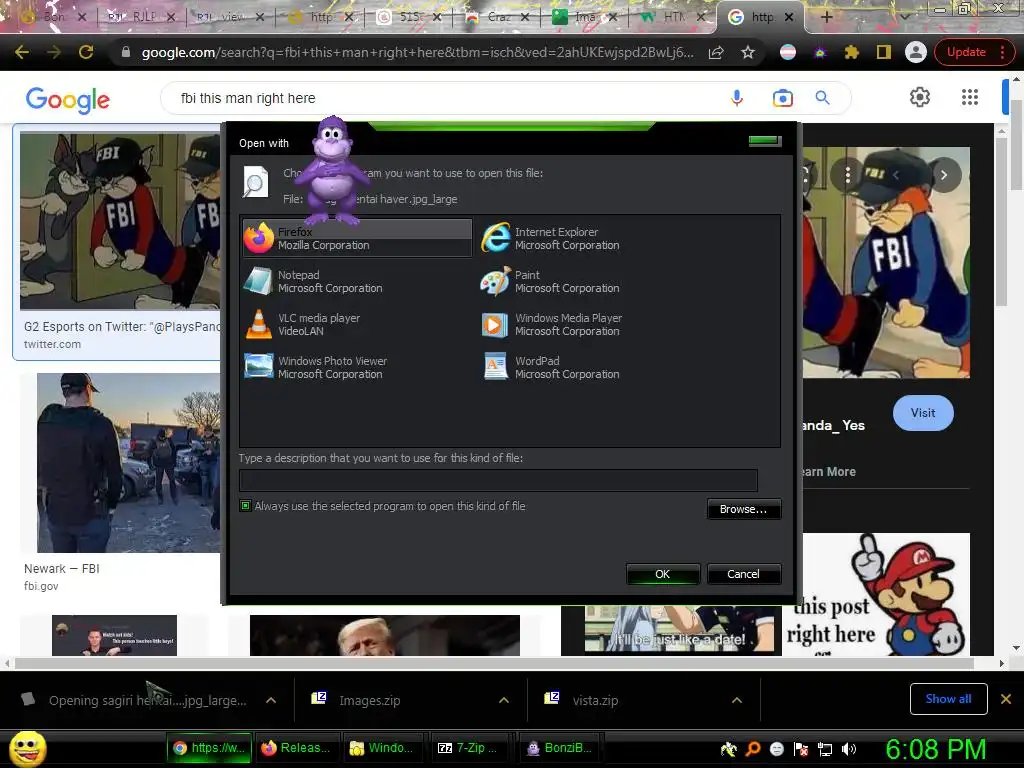Bookmark this page with the star icon
The height and width of the screenshot is (768, 1024).
click(748, 52)
